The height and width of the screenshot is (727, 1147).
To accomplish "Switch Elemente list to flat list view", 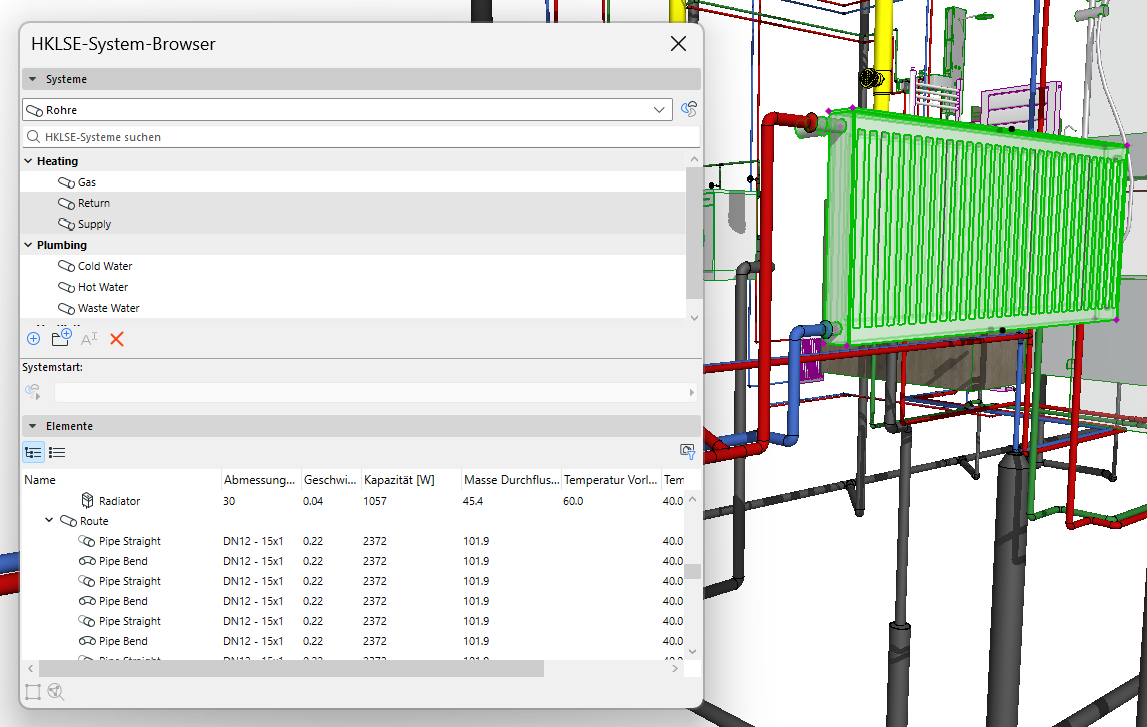I will (x=57, y=452).
